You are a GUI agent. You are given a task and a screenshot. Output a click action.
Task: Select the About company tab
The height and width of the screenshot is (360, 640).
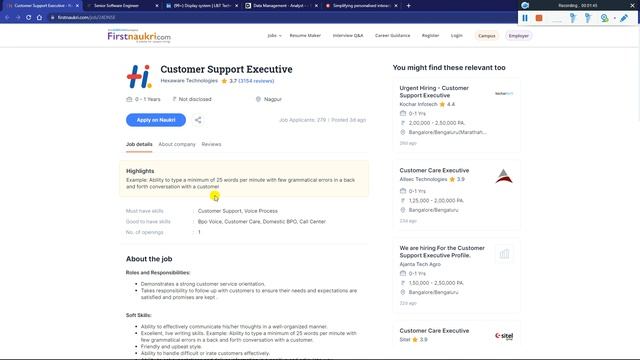point(177,144)
